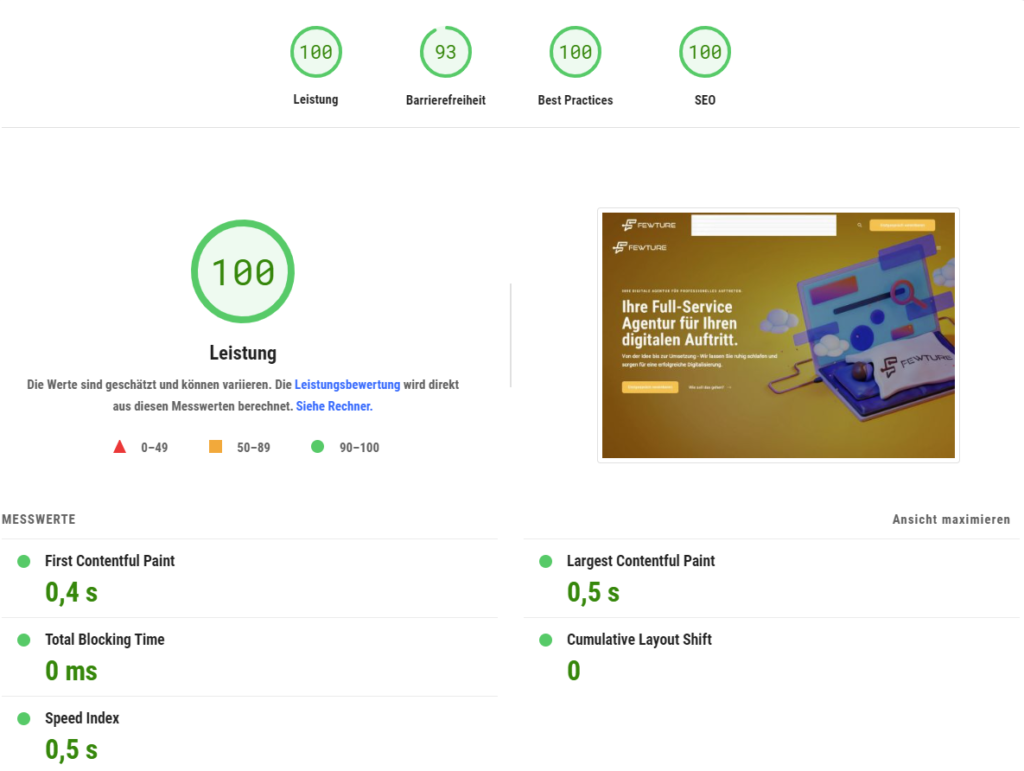1024x771 pixels.
Task: Click the MESSWERTE section heading
Action: point(39,520)
